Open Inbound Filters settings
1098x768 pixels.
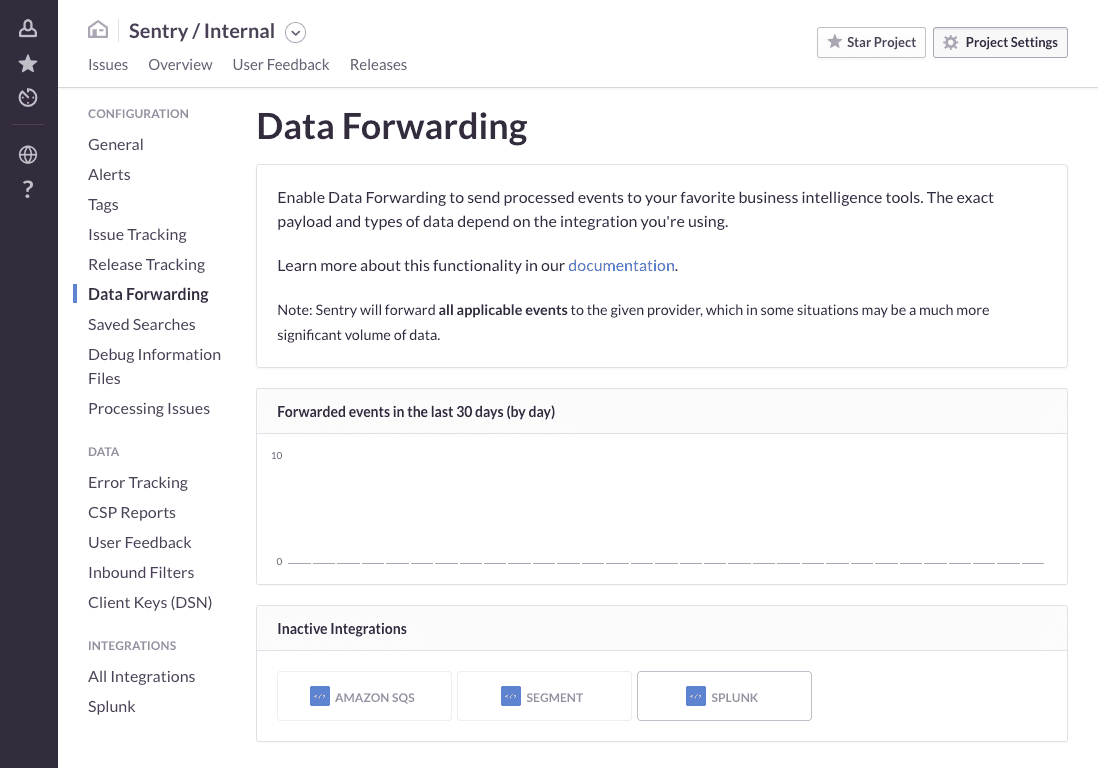(141, 572)
